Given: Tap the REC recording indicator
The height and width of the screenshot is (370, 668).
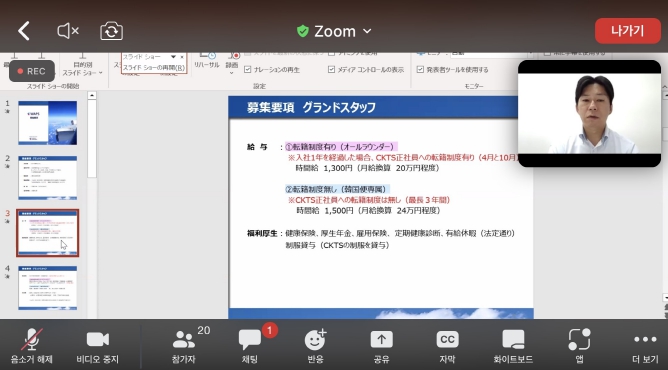Looking at the screenshot, I should point(32,71).
